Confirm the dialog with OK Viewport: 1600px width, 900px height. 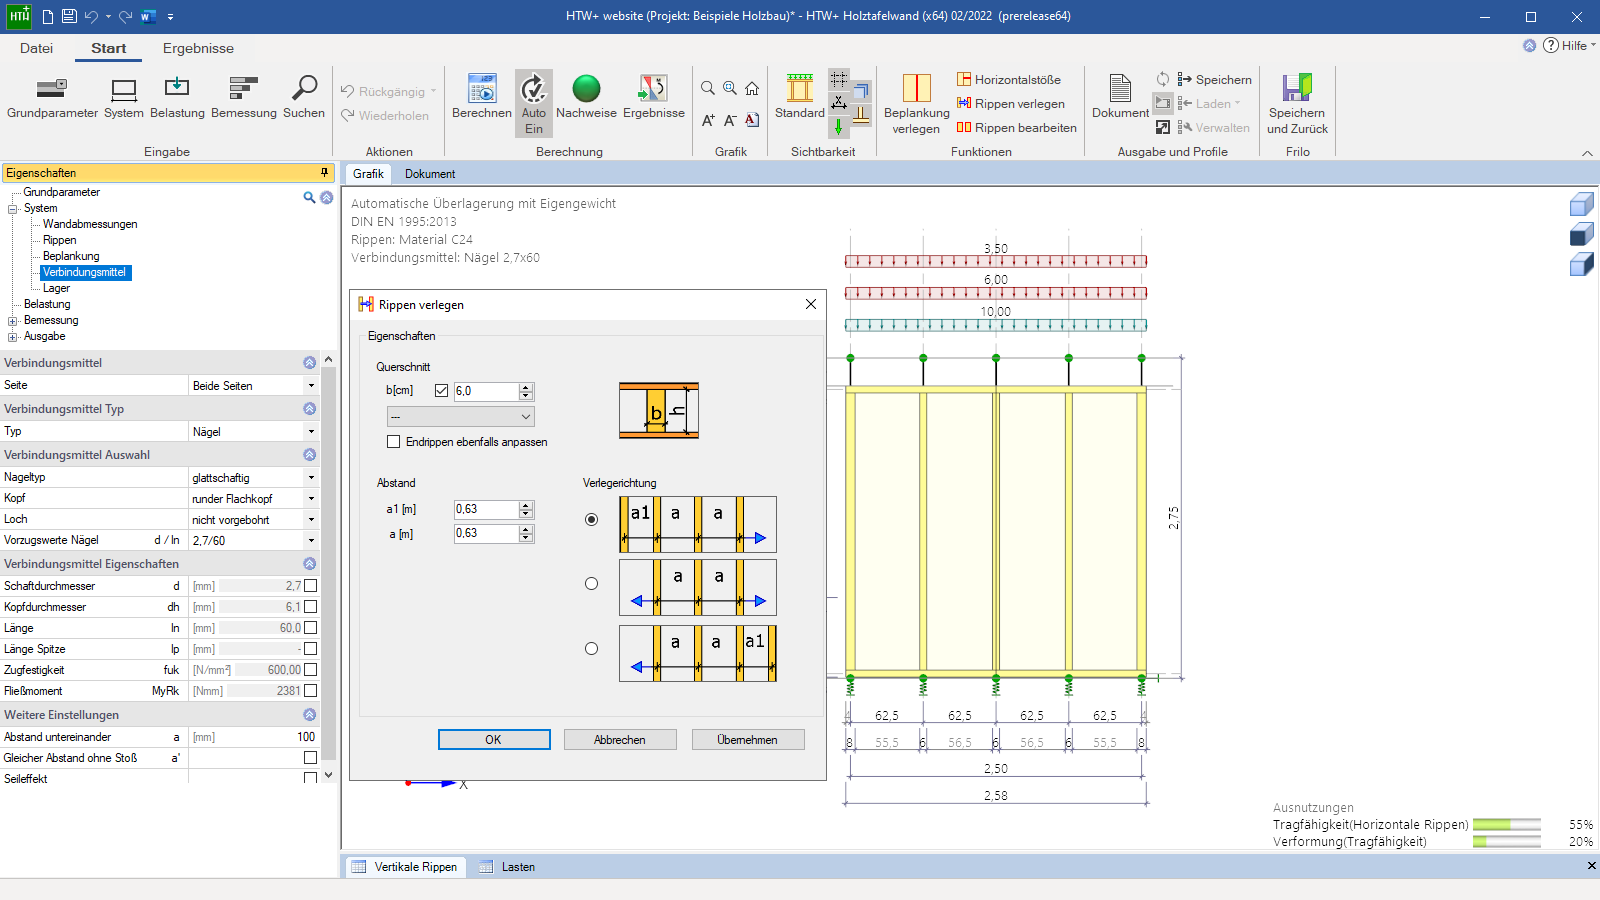click(494, 739)
